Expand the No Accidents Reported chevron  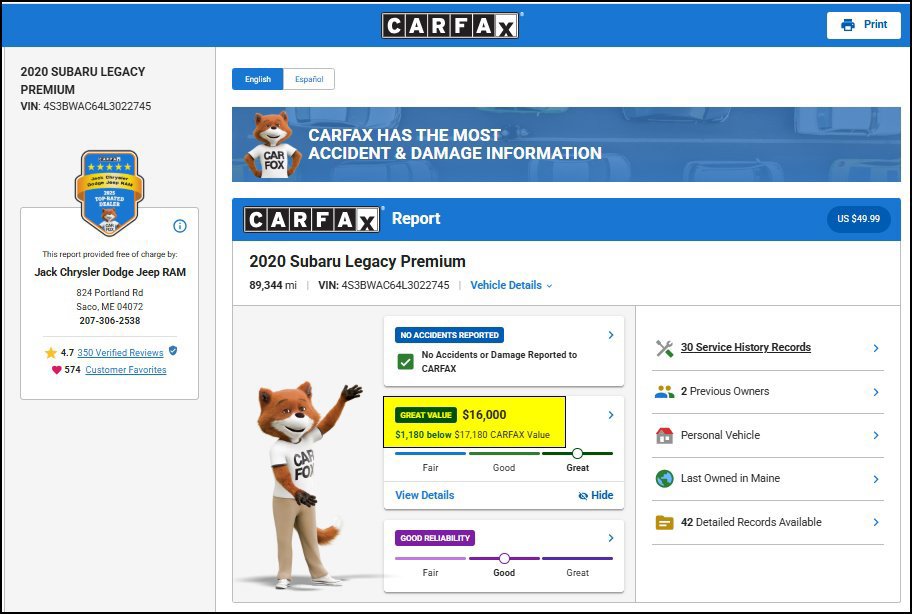[x=611, y=335]
